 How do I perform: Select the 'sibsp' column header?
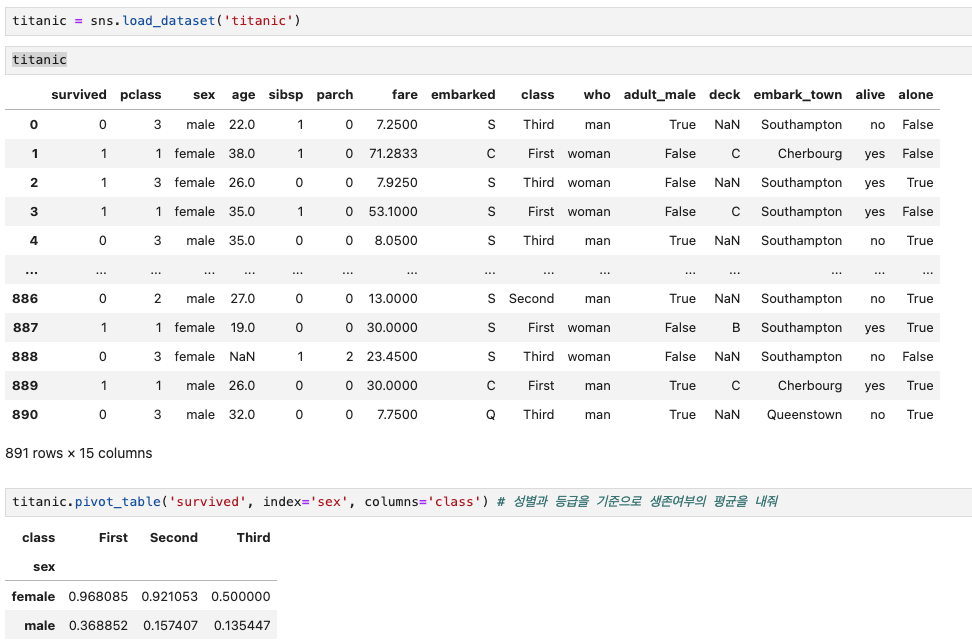286,95
